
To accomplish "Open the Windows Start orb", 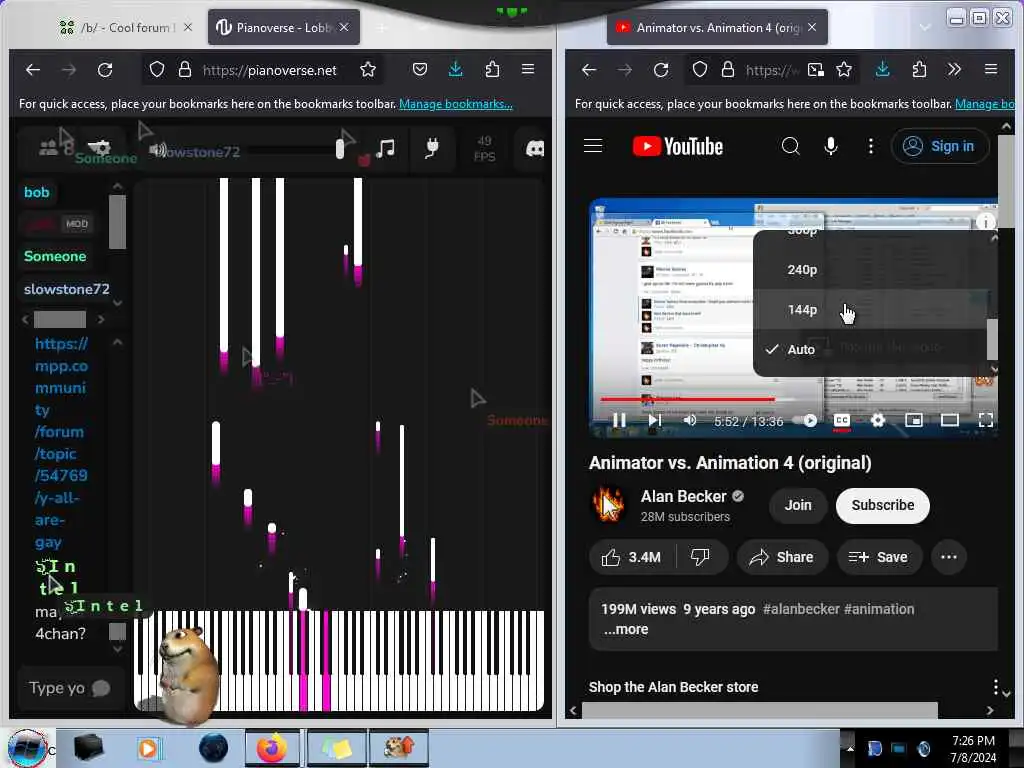I will tap(27, 748).
